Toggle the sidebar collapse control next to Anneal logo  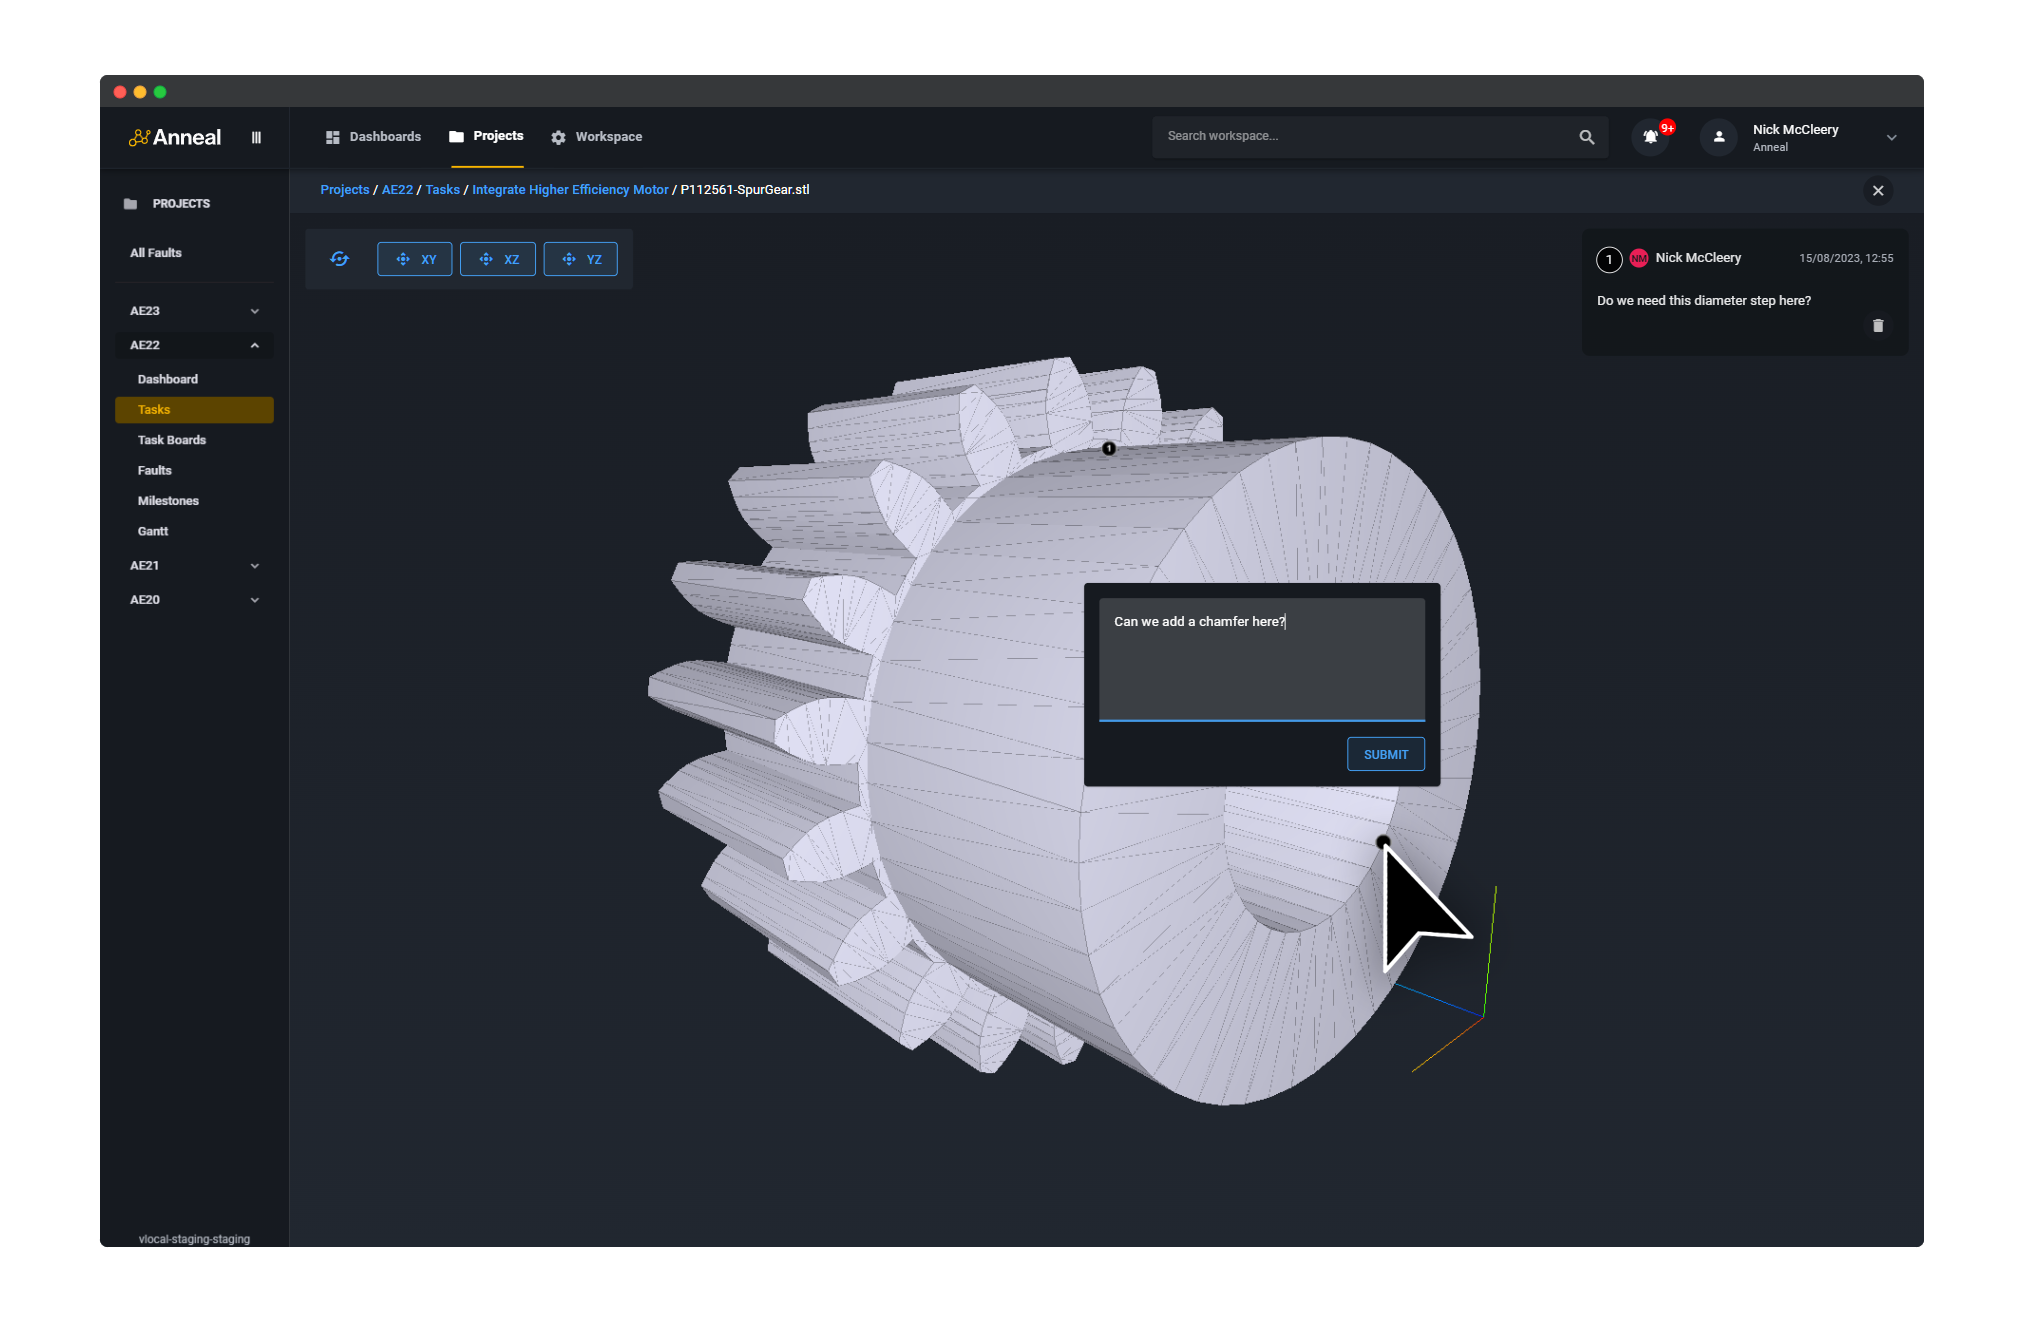coord(256,137)
